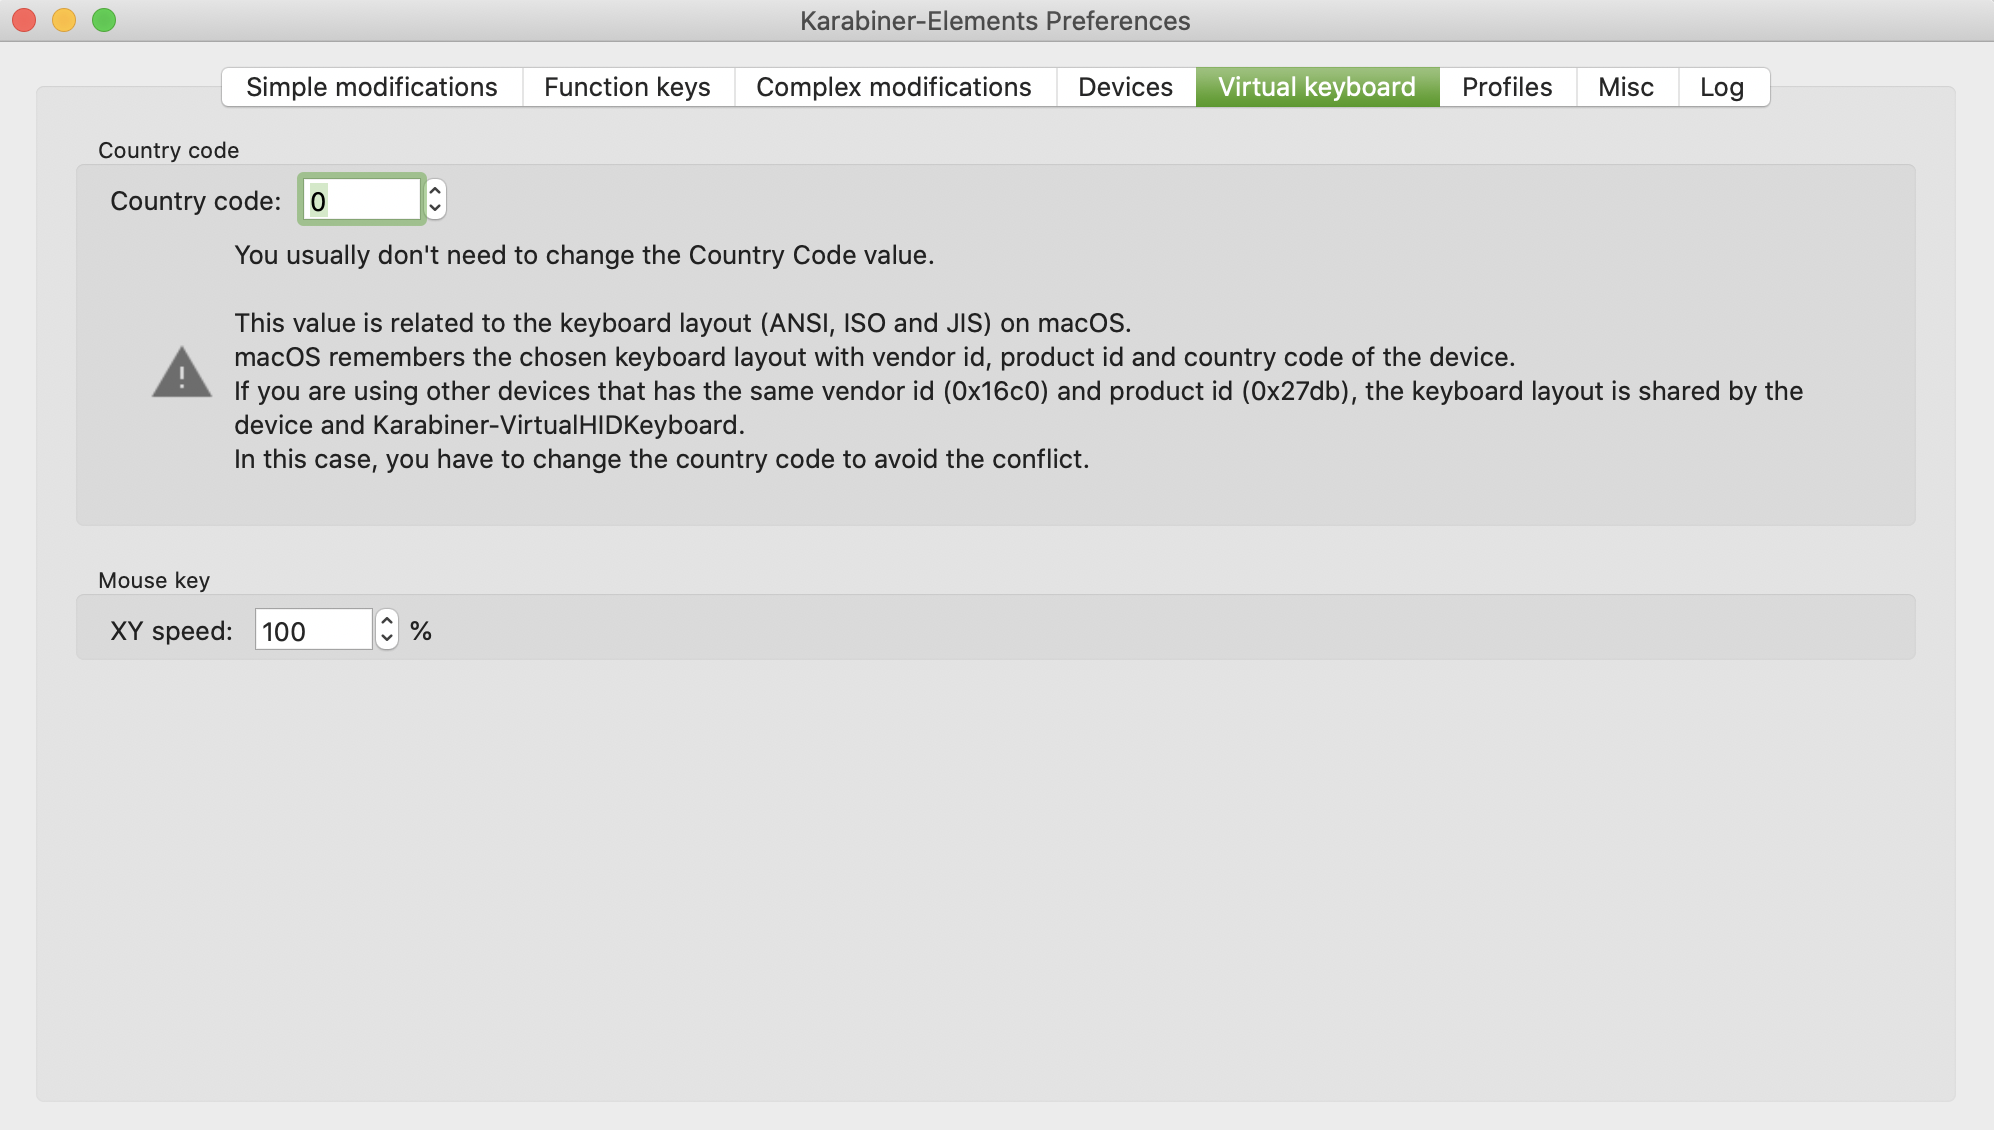The image size is (1994, 1130).
Task: Switch to the Misc tab
Action: [x=1625, y=87]
